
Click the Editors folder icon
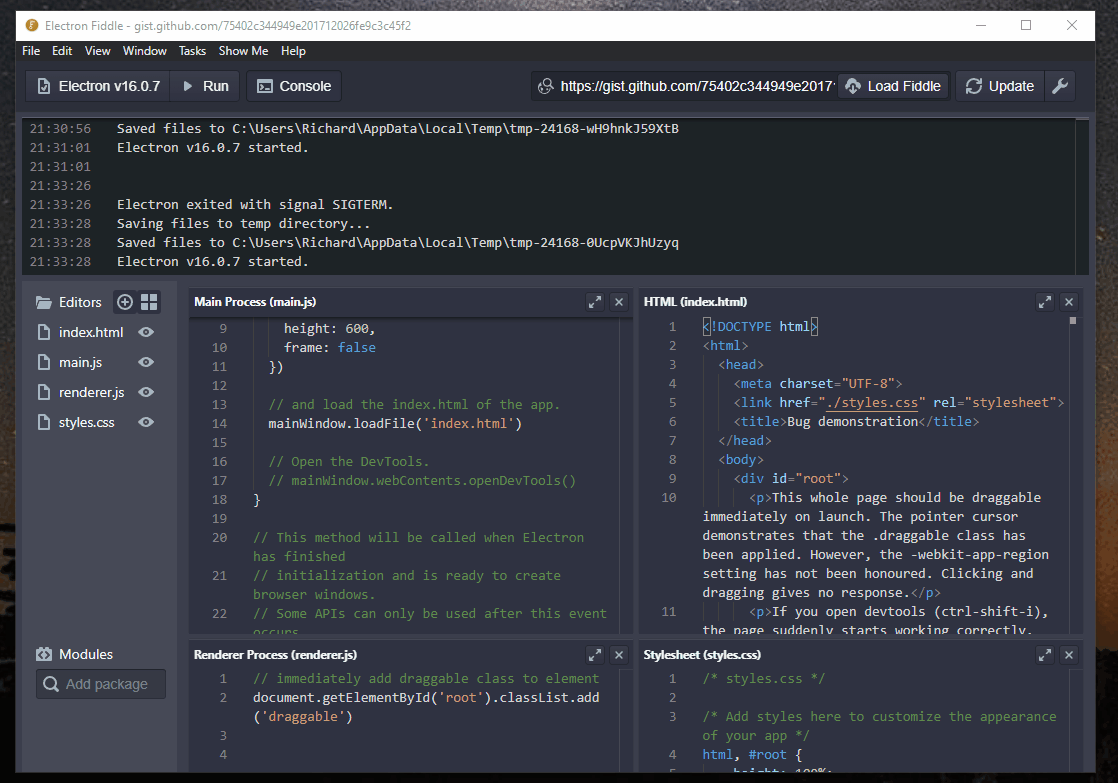(44, 302)
